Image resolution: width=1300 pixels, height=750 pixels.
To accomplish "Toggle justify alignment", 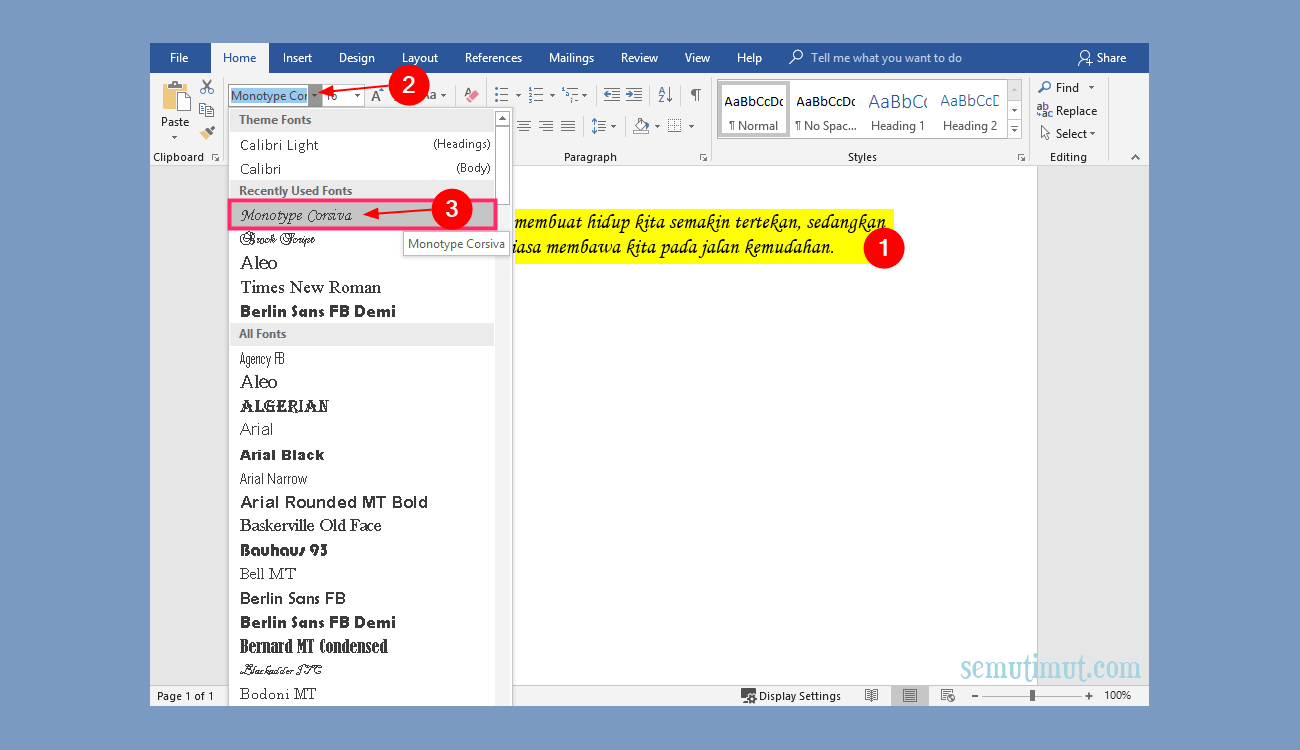I will pos(568,126).
